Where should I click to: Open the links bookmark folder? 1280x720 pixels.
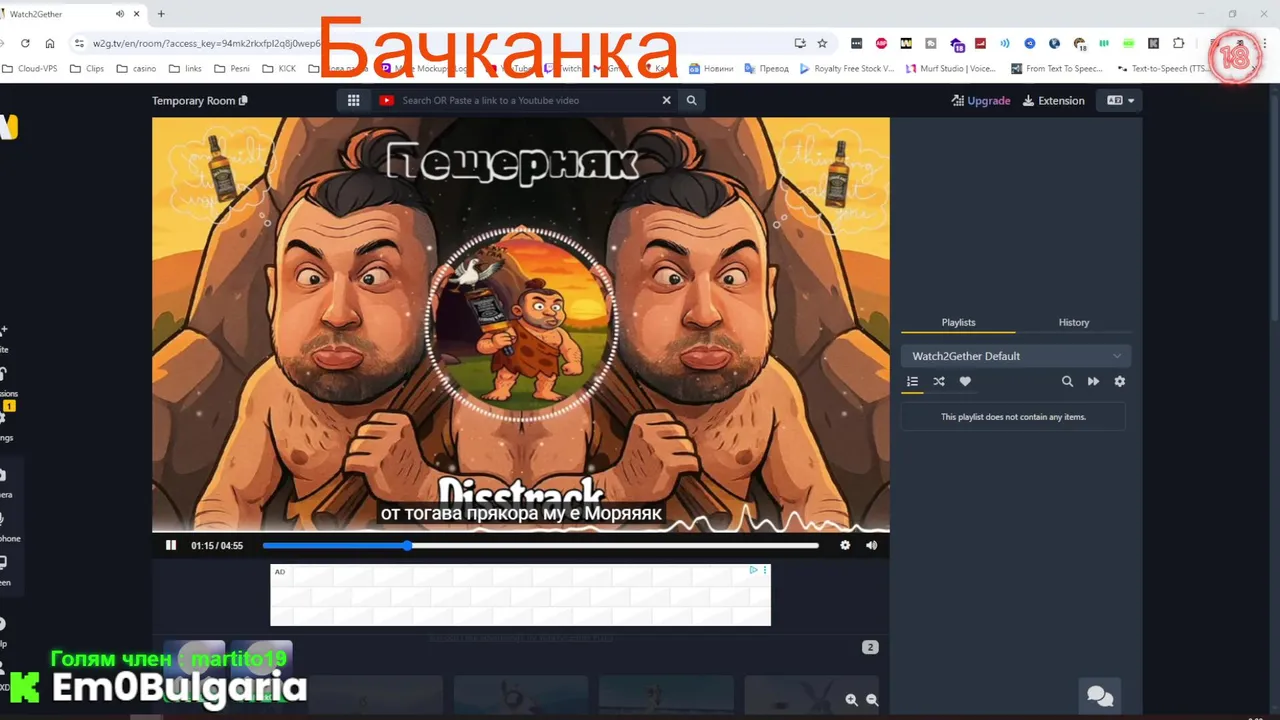[x=185, y=69]
